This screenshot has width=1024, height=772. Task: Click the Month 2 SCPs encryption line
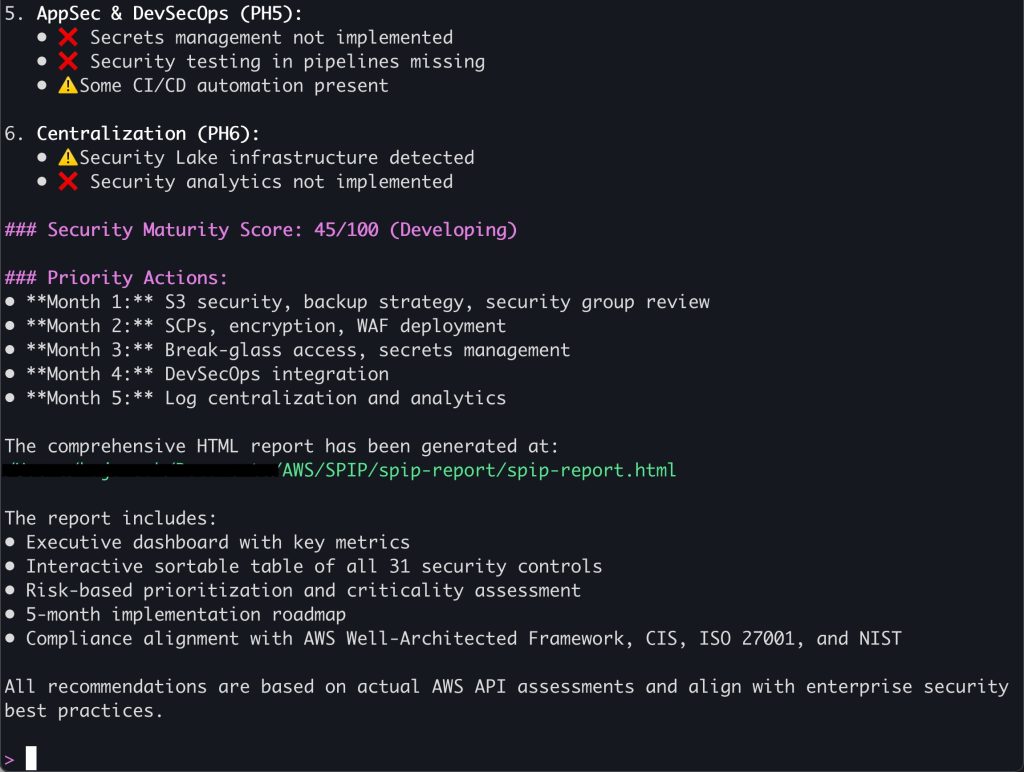266,326
